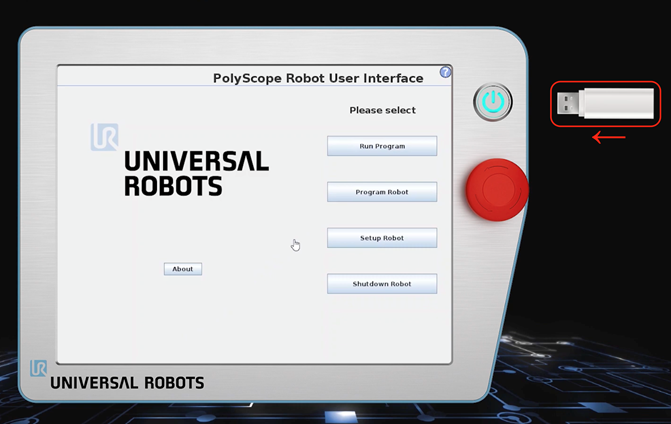Click the USB flash drive image
671x424 pixels.
click(x=605, y=104)
